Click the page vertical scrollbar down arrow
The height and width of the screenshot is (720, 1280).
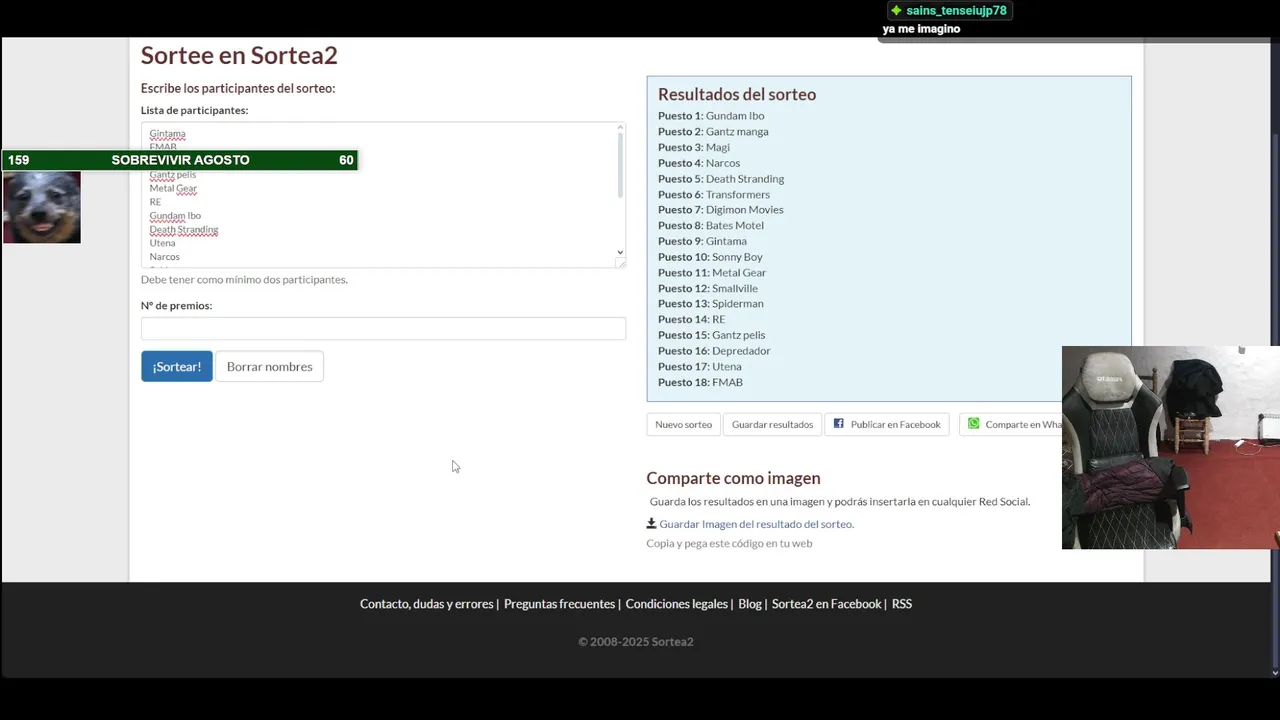(x=1273, y=672)
